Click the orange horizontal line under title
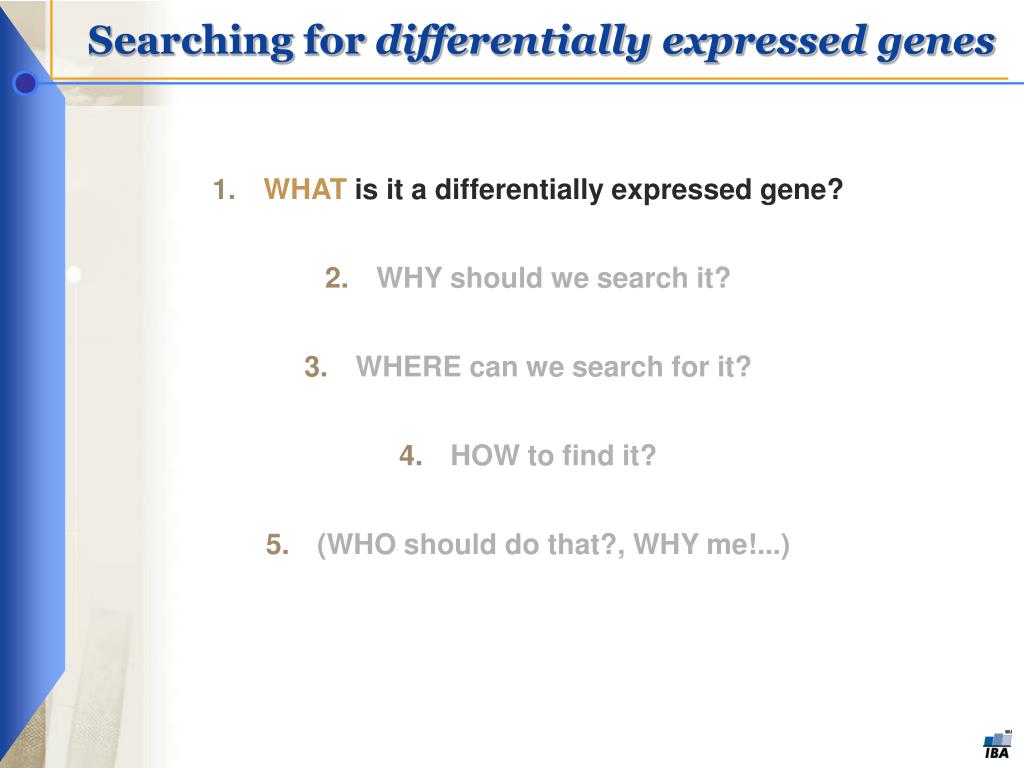Image resolution: width=1024 pixels, height=768 pixels. 529,79
